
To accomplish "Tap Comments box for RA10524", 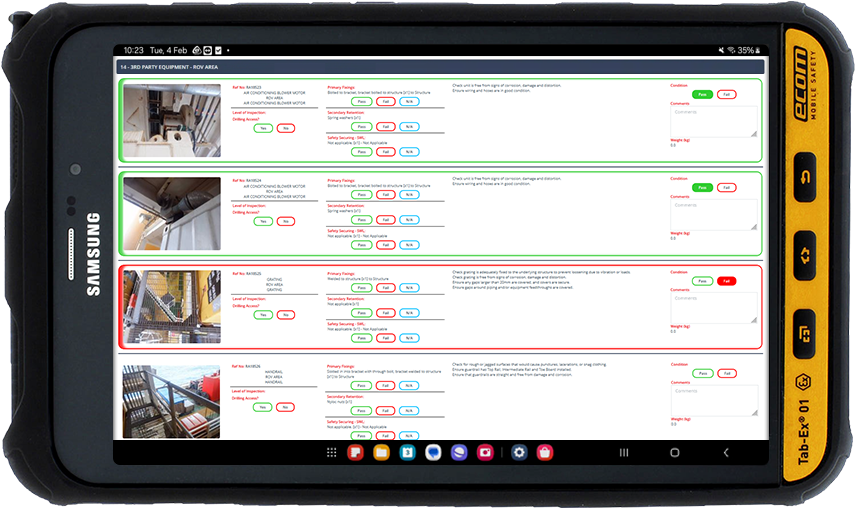I will click(714, 215).
